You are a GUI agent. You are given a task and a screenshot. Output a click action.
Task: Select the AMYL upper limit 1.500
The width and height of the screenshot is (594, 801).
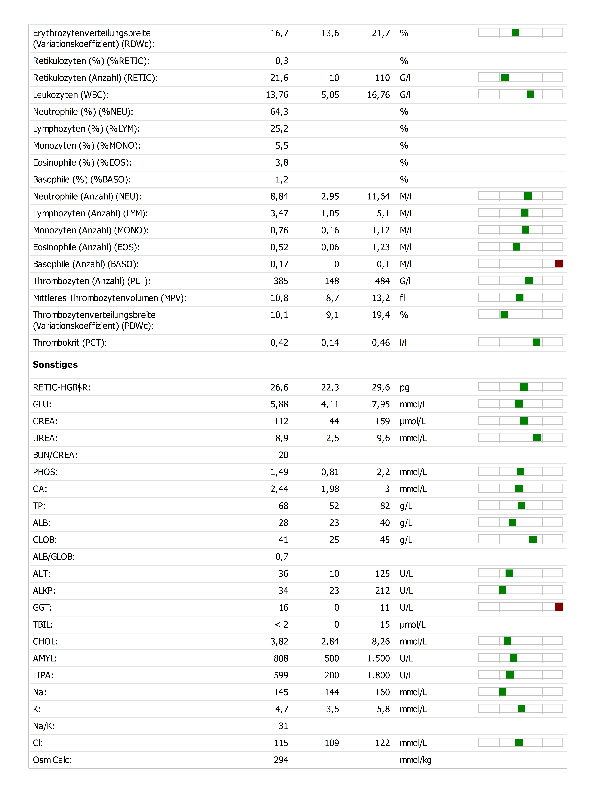click(379, 658)
